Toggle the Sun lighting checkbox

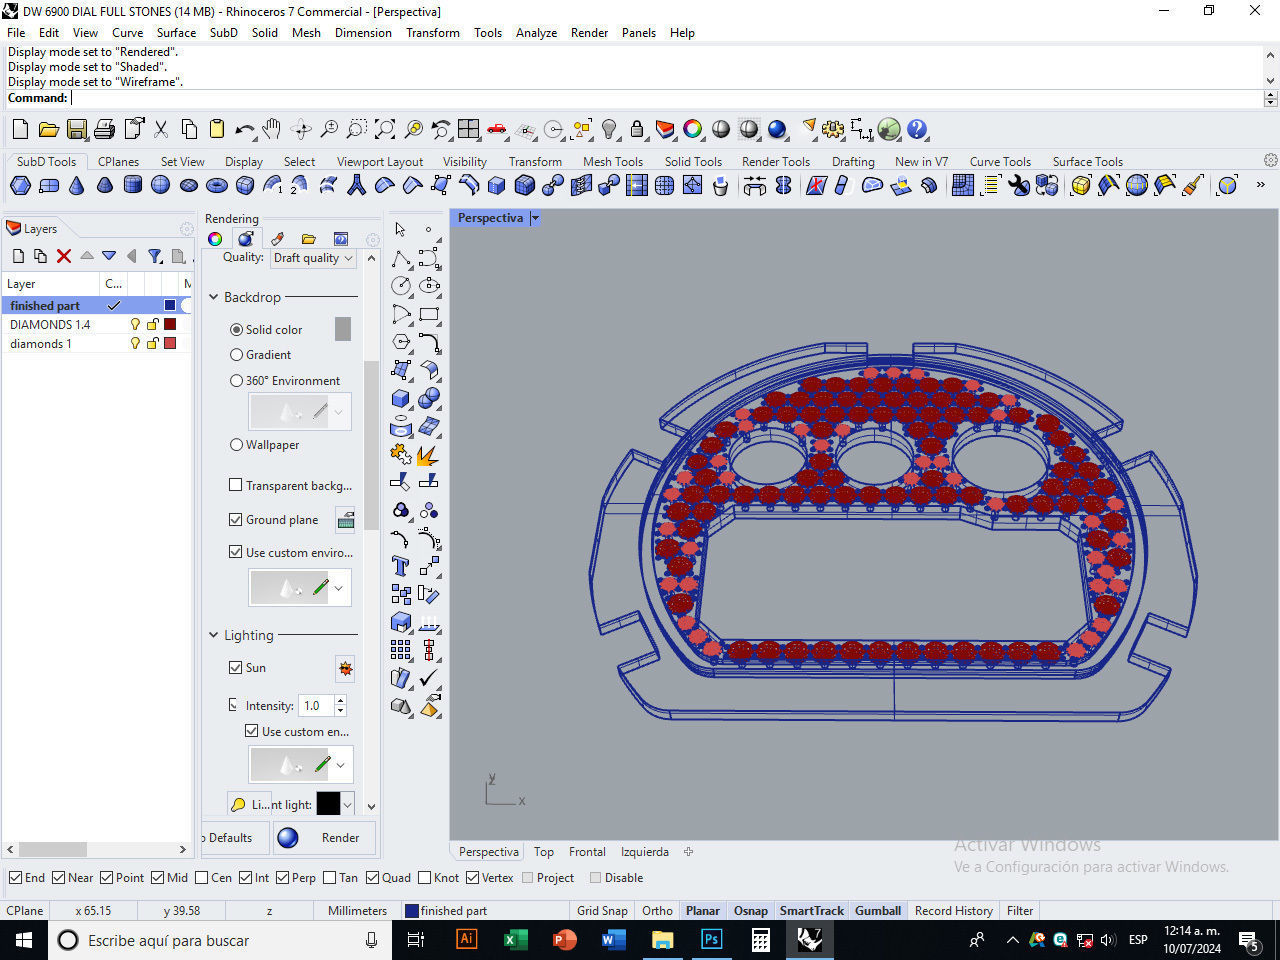pos(236,667)
